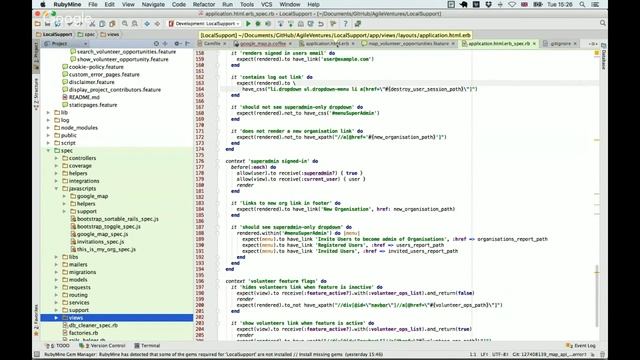
Task: Click the Find magnifier icon
Action: pyautogui.click(x=125, y=24)
